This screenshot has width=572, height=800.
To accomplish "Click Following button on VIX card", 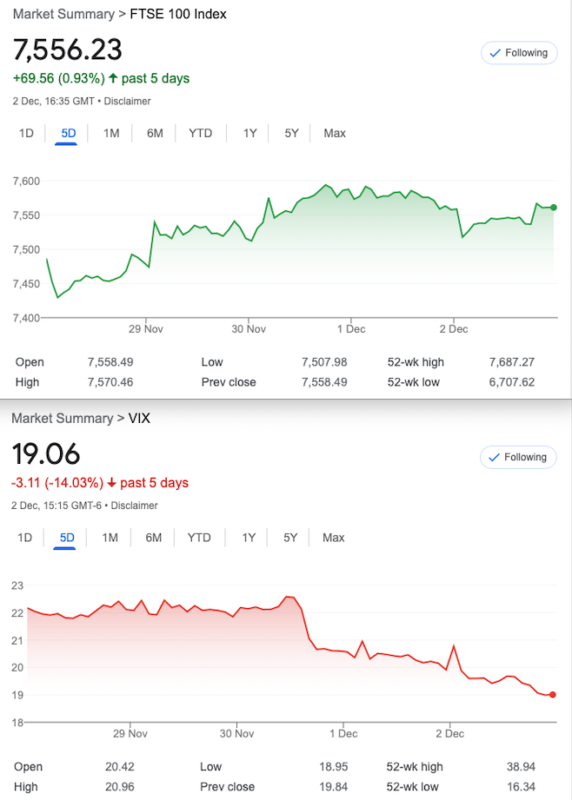I will click(x=518, y=457).
